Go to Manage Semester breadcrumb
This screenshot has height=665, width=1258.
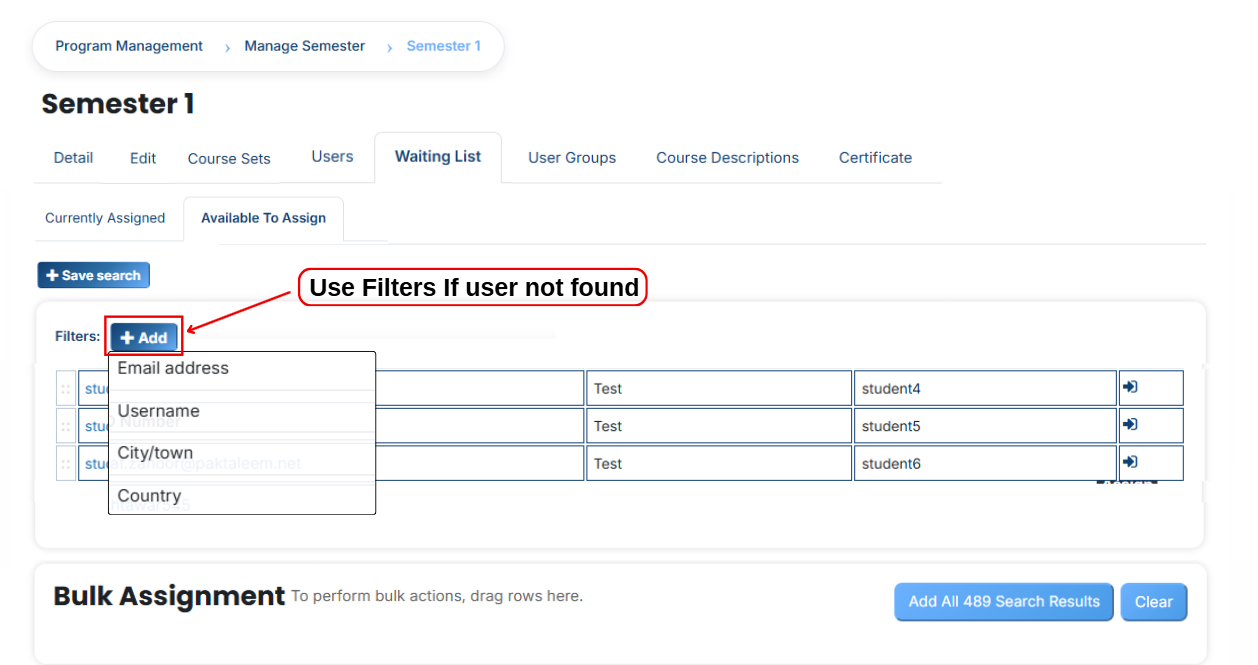pos(305,46)
